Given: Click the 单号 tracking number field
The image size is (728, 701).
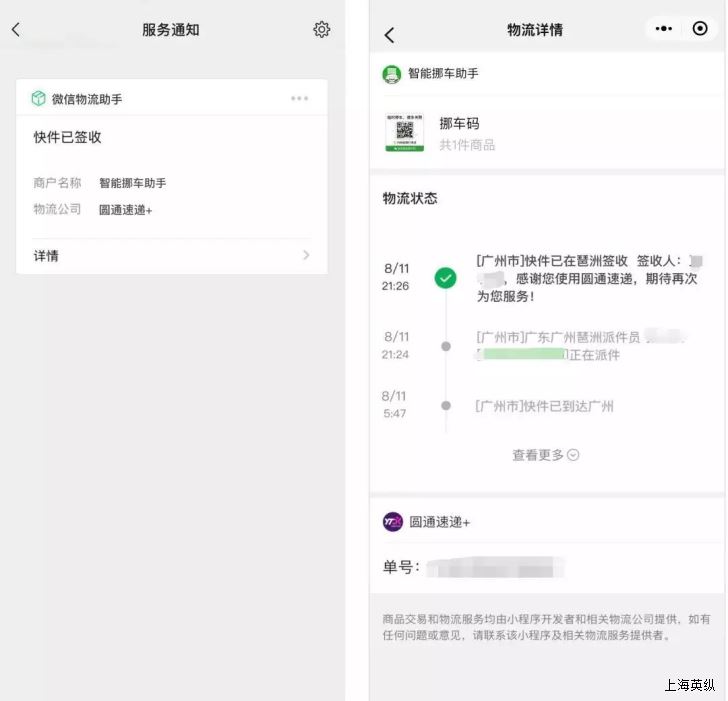Looking at the screenshot, I should point(474,567).
